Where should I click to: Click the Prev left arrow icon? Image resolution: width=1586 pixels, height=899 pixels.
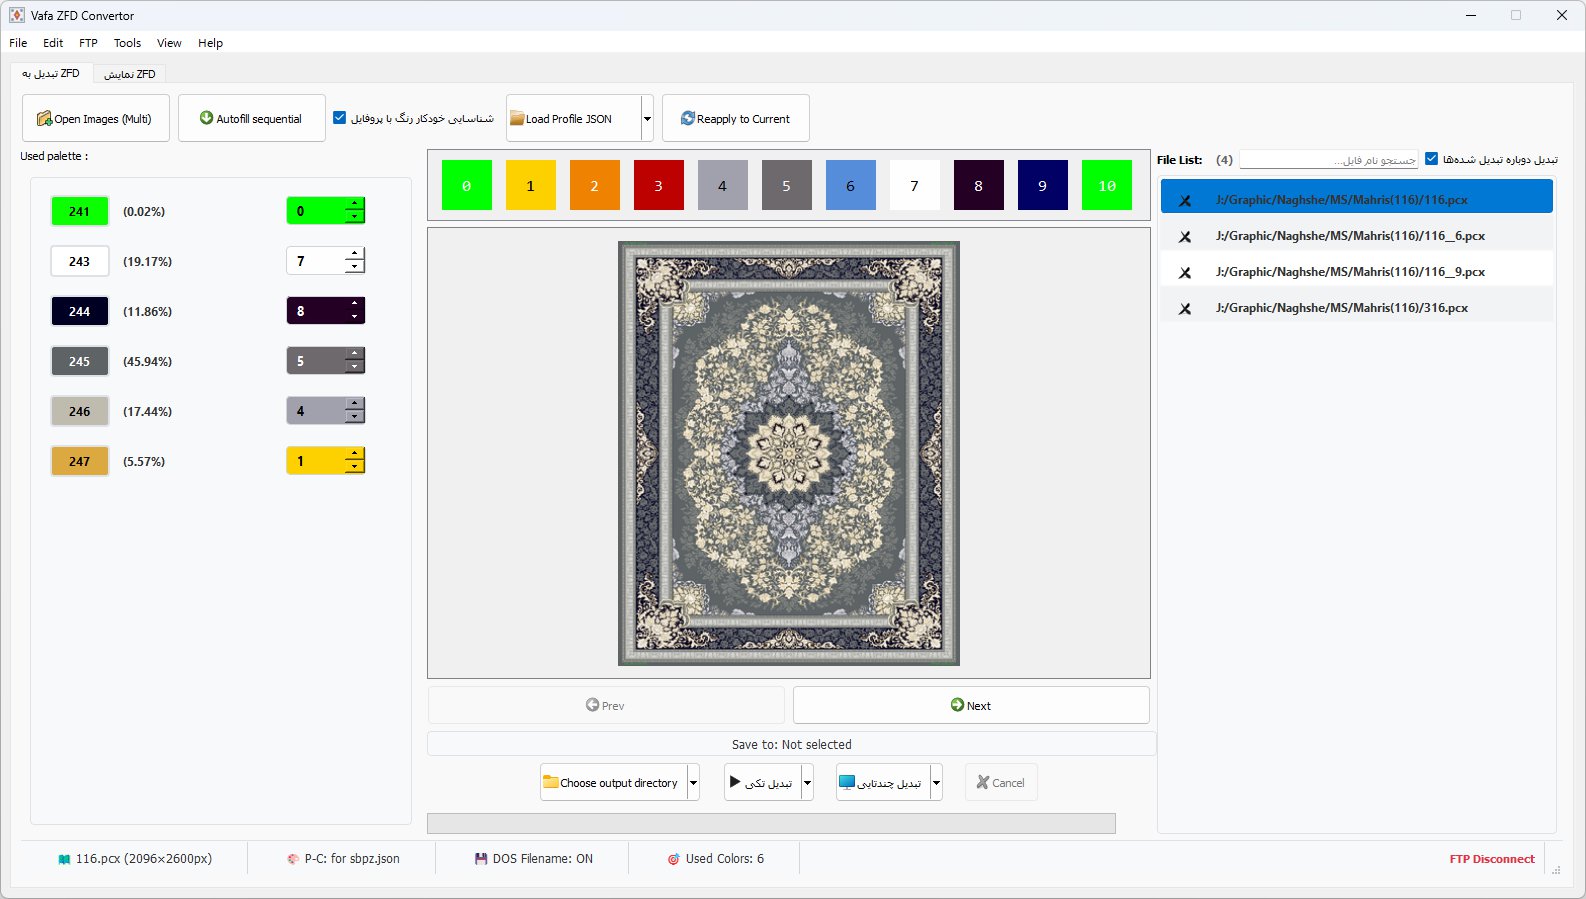pos(592,705)
